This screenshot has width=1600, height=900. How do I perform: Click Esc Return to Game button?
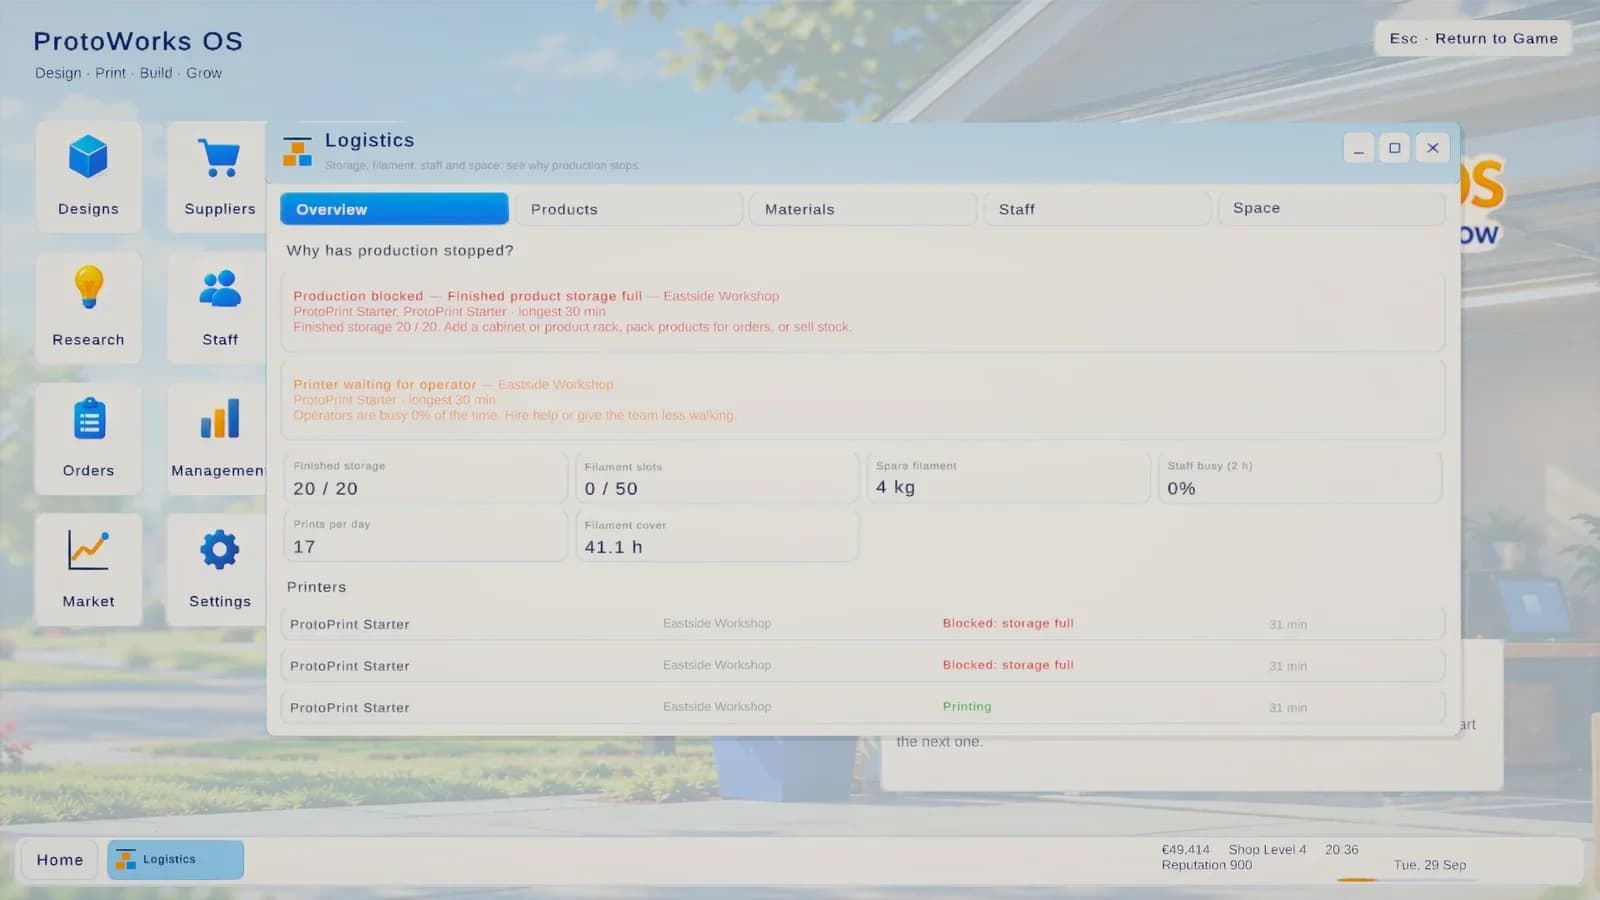coord(1473,38)
